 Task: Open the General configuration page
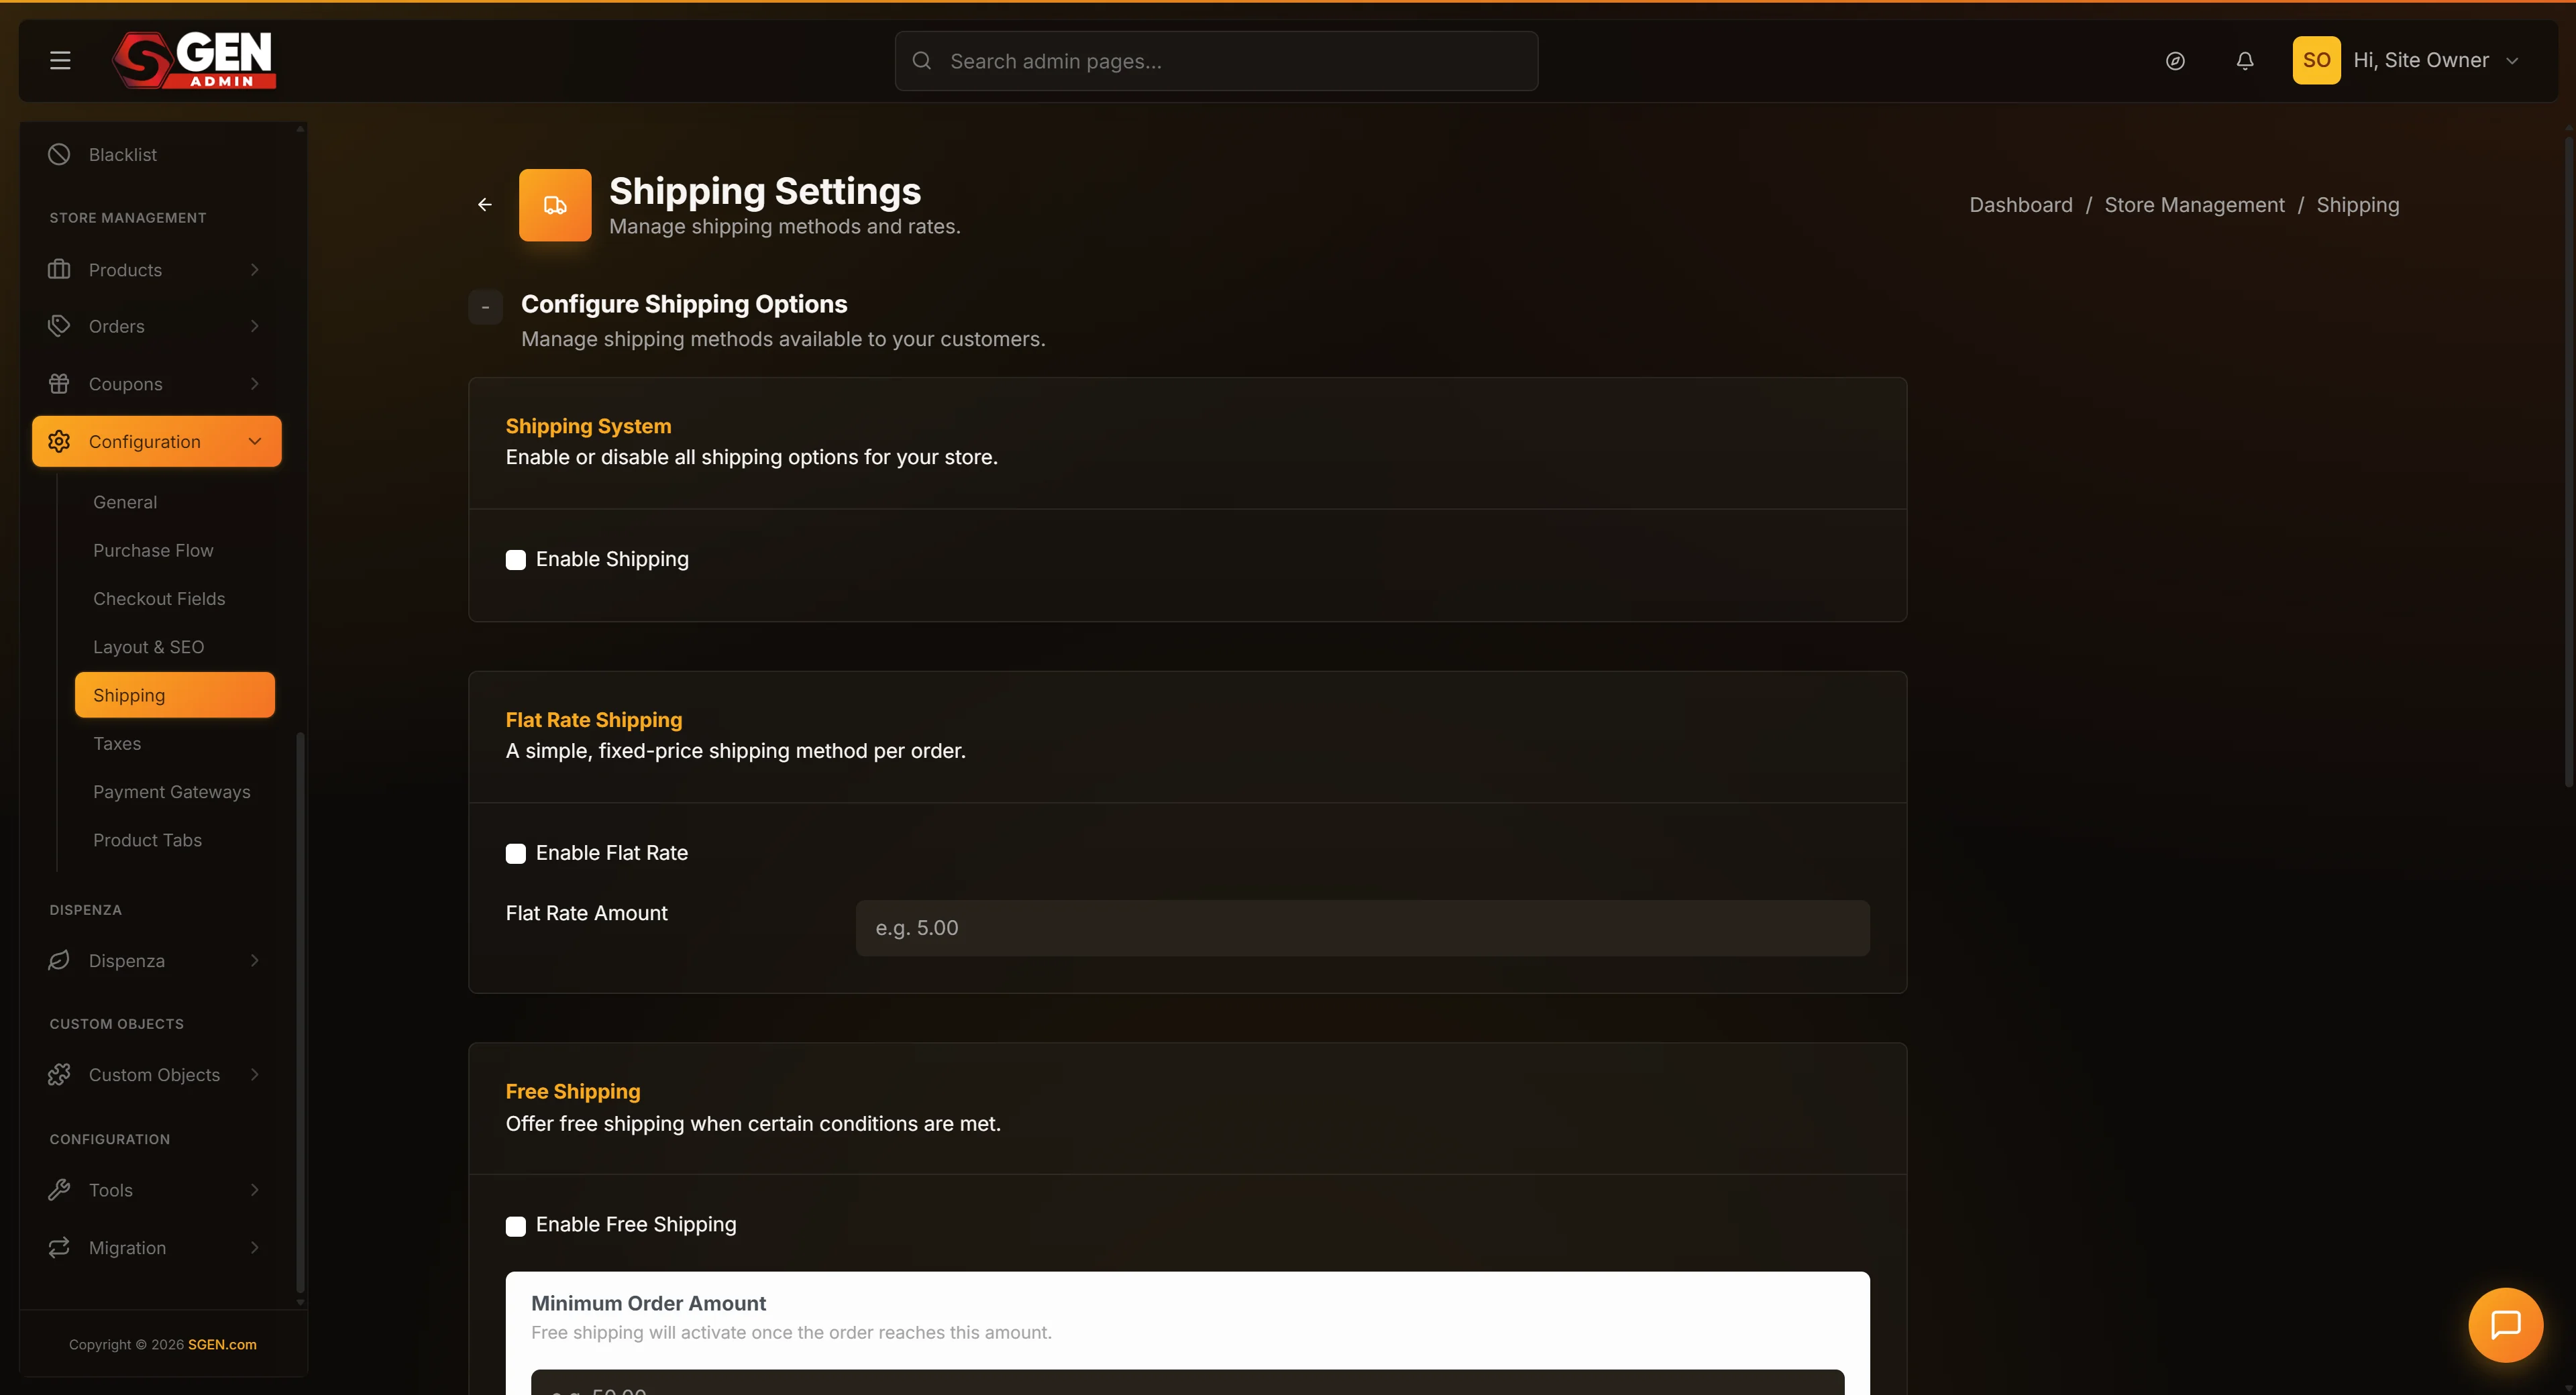pos(125,502)
